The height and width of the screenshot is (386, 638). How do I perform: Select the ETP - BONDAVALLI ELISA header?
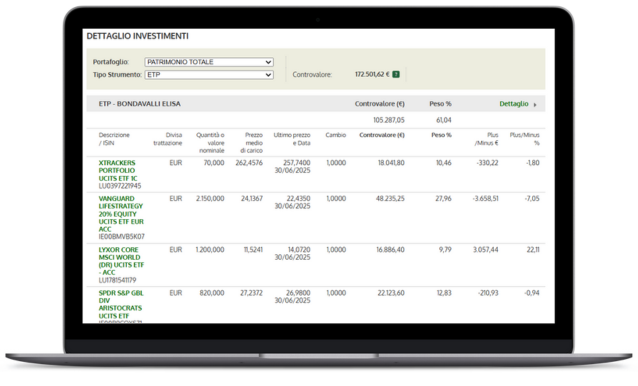point(140,104)
